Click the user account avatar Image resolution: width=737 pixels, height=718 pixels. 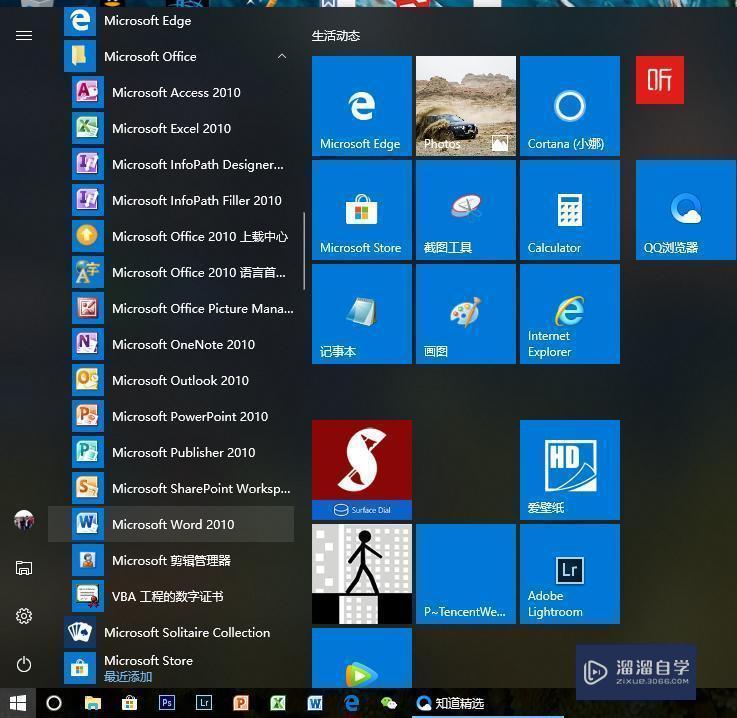24,521
